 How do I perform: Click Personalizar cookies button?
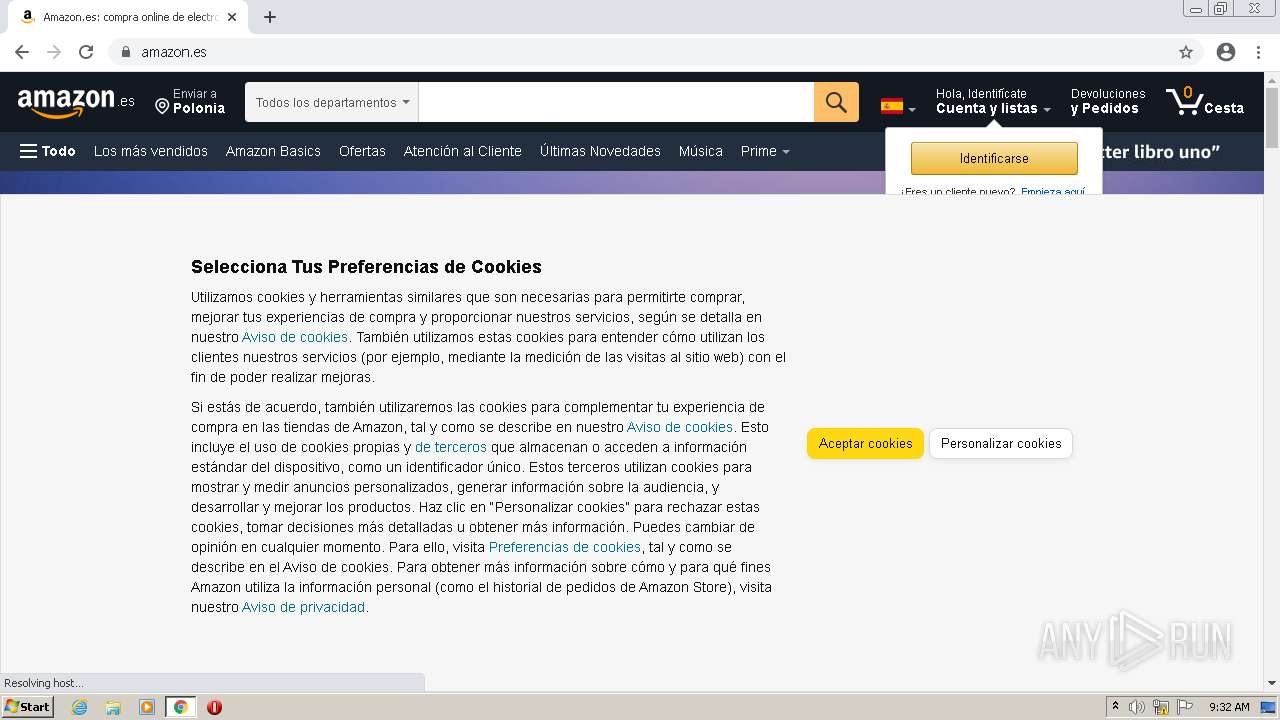pyautogui.click(x=1001, y=443)
